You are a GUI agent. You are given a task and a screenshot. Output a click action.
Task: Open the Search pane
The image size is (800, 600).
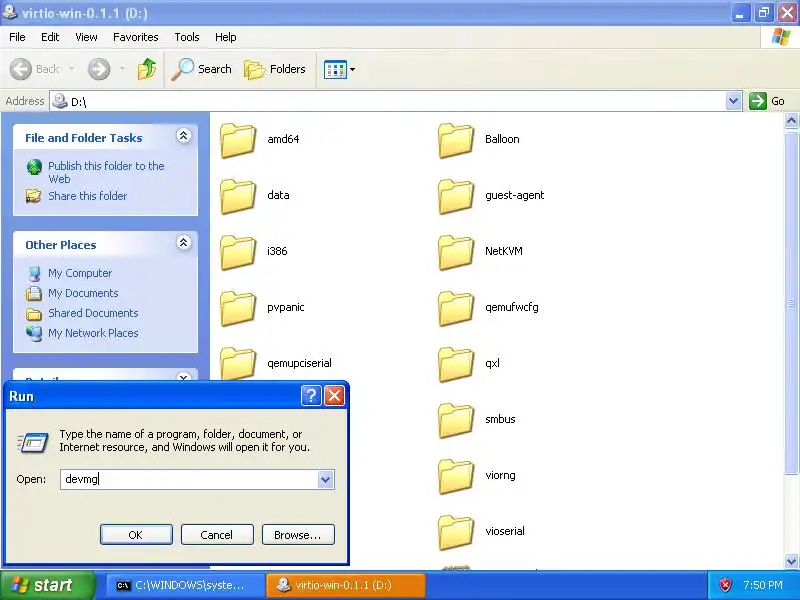tap(202, 69)
